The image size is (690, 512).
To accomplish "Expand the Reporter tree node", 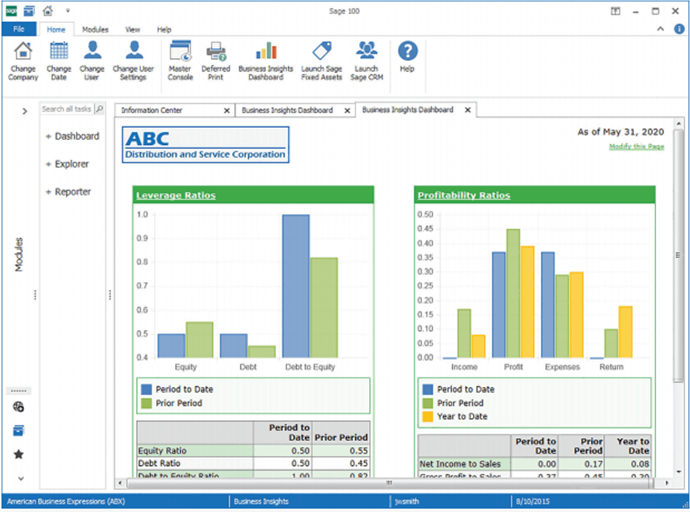I will coord(48,192).
